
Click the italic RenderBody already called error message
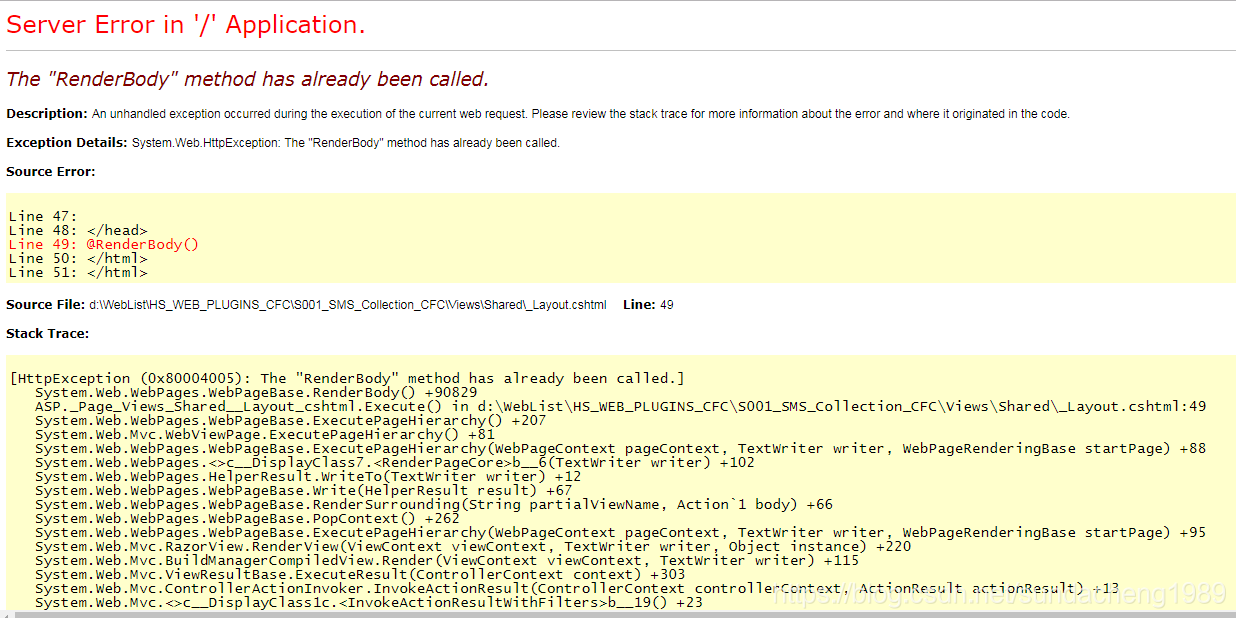point(247,79)
